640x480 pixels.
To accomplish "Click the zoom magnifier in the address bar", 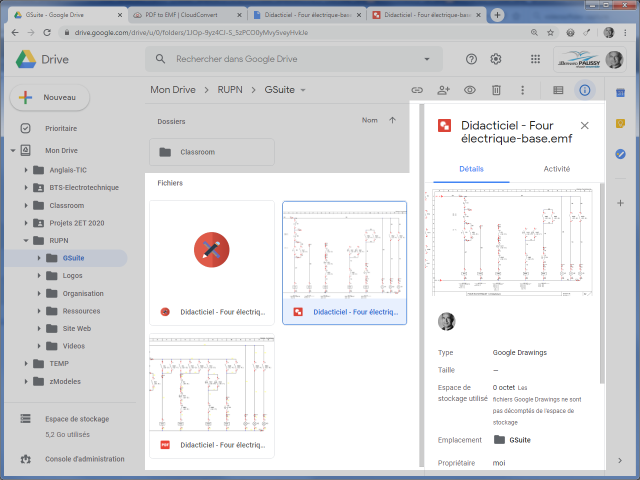I will [534, 33].
